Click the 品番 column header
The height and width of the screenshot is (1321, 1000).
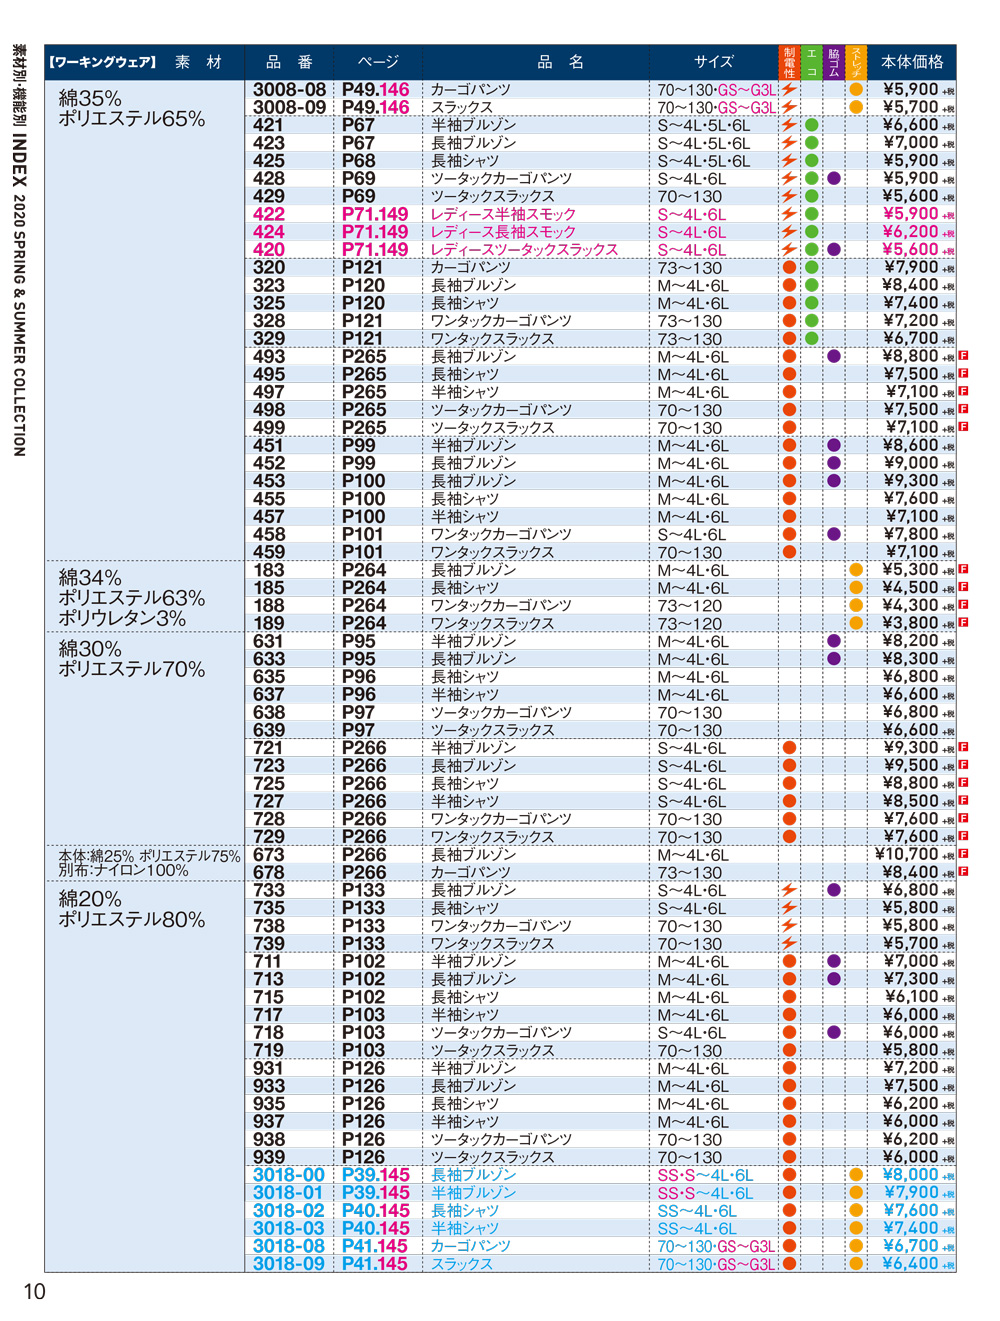289,62
